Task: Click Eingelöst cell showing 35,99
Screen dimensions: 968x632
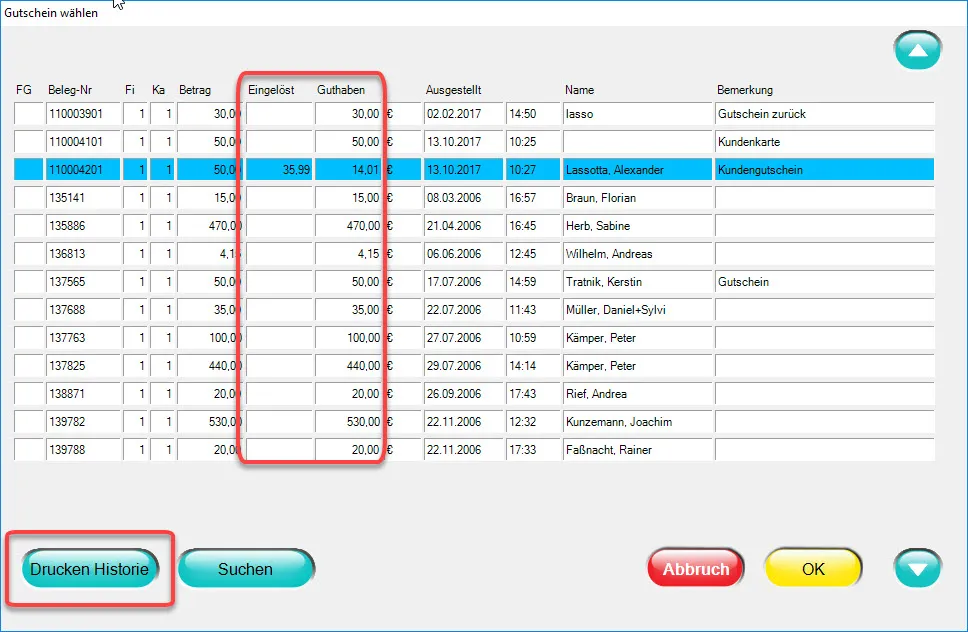Action: (280, 170)
